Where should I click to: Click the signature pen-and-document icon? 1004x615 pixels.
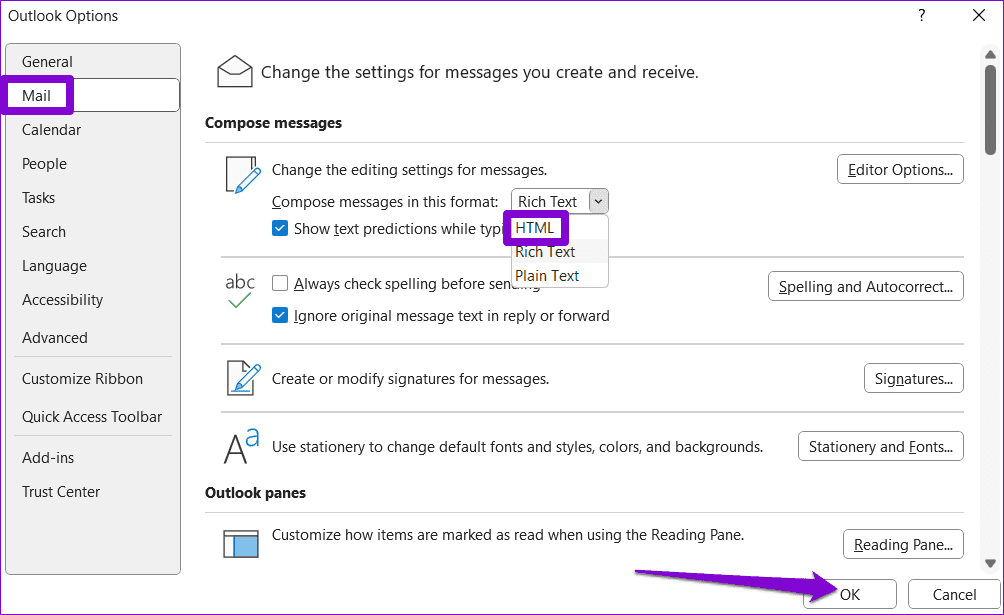coord(243,378)
